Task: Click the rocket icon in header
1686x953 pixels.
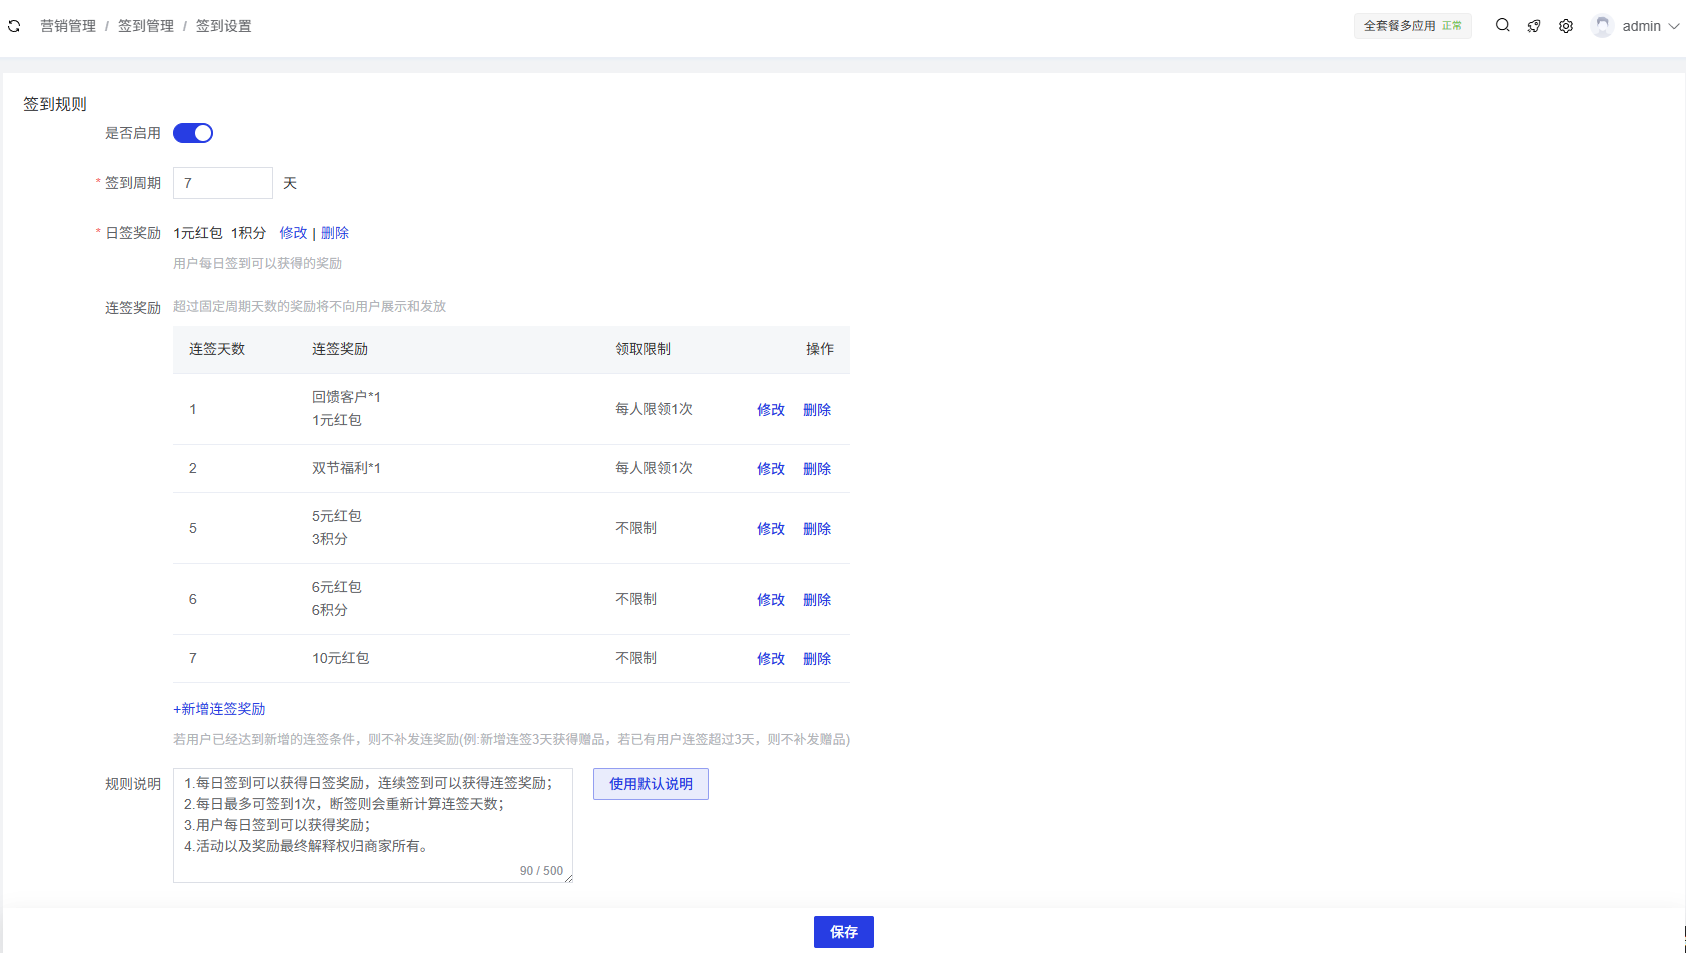Action: [1534, 26]
